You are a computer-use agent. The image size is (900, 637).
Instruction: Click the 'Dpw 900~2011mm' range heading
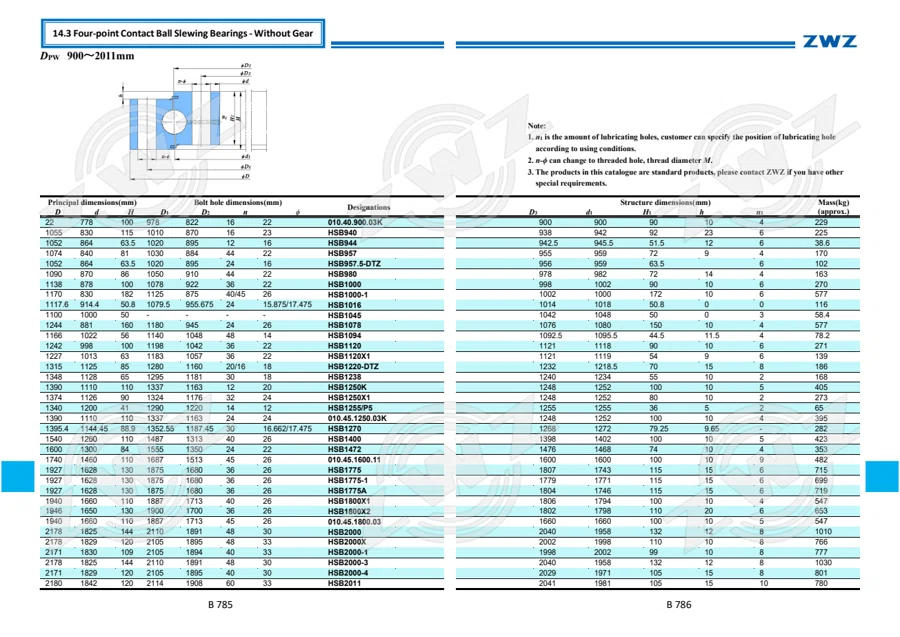point(87,56)
